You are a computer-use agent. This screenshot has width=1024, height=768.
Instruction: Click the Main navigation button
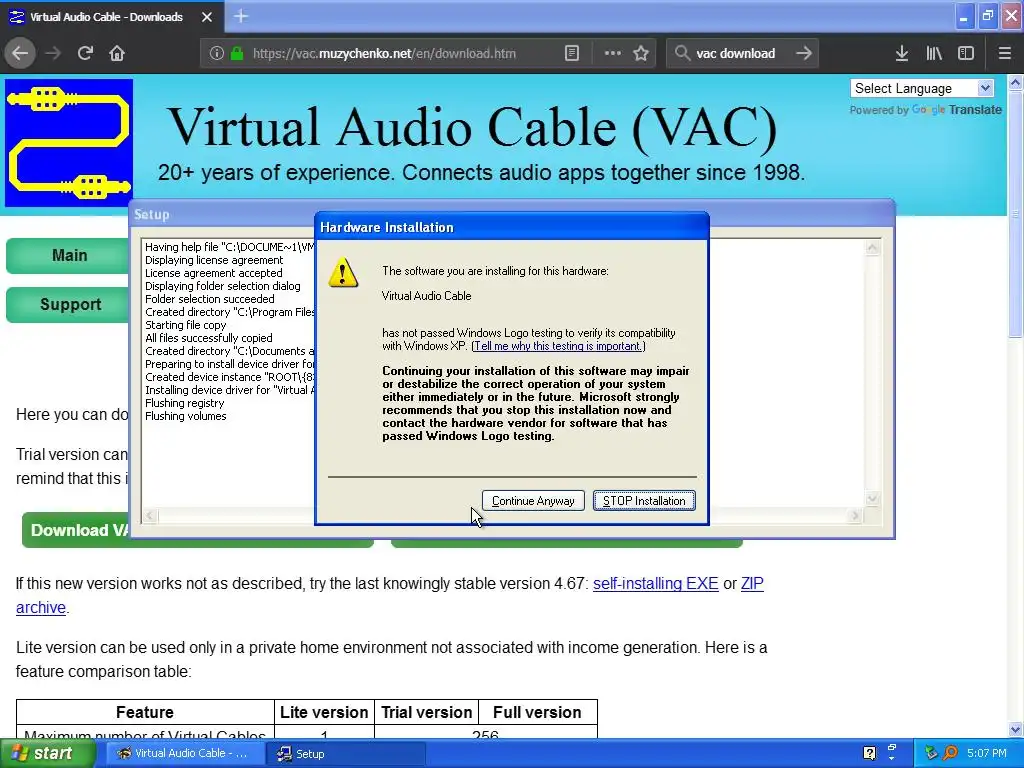tap(68, 255)
